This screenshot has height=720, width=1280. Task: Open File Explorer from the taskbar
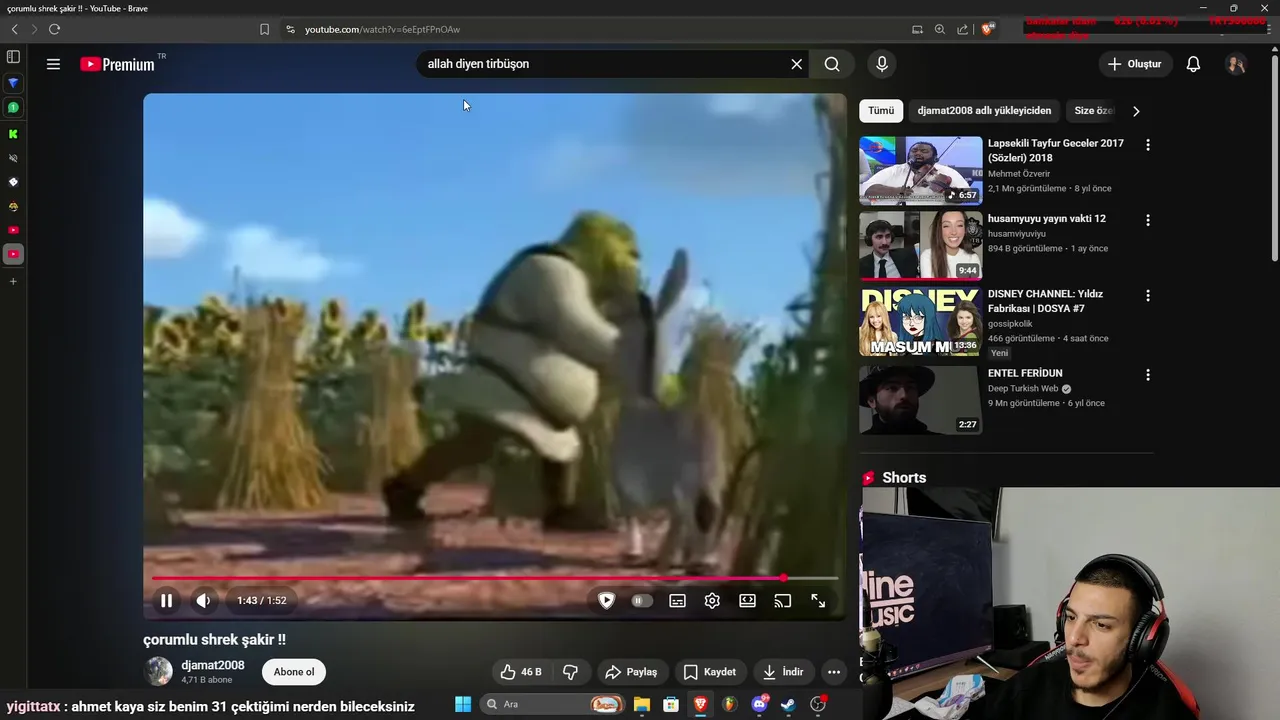pyautogui.click(x=641, y=704)
